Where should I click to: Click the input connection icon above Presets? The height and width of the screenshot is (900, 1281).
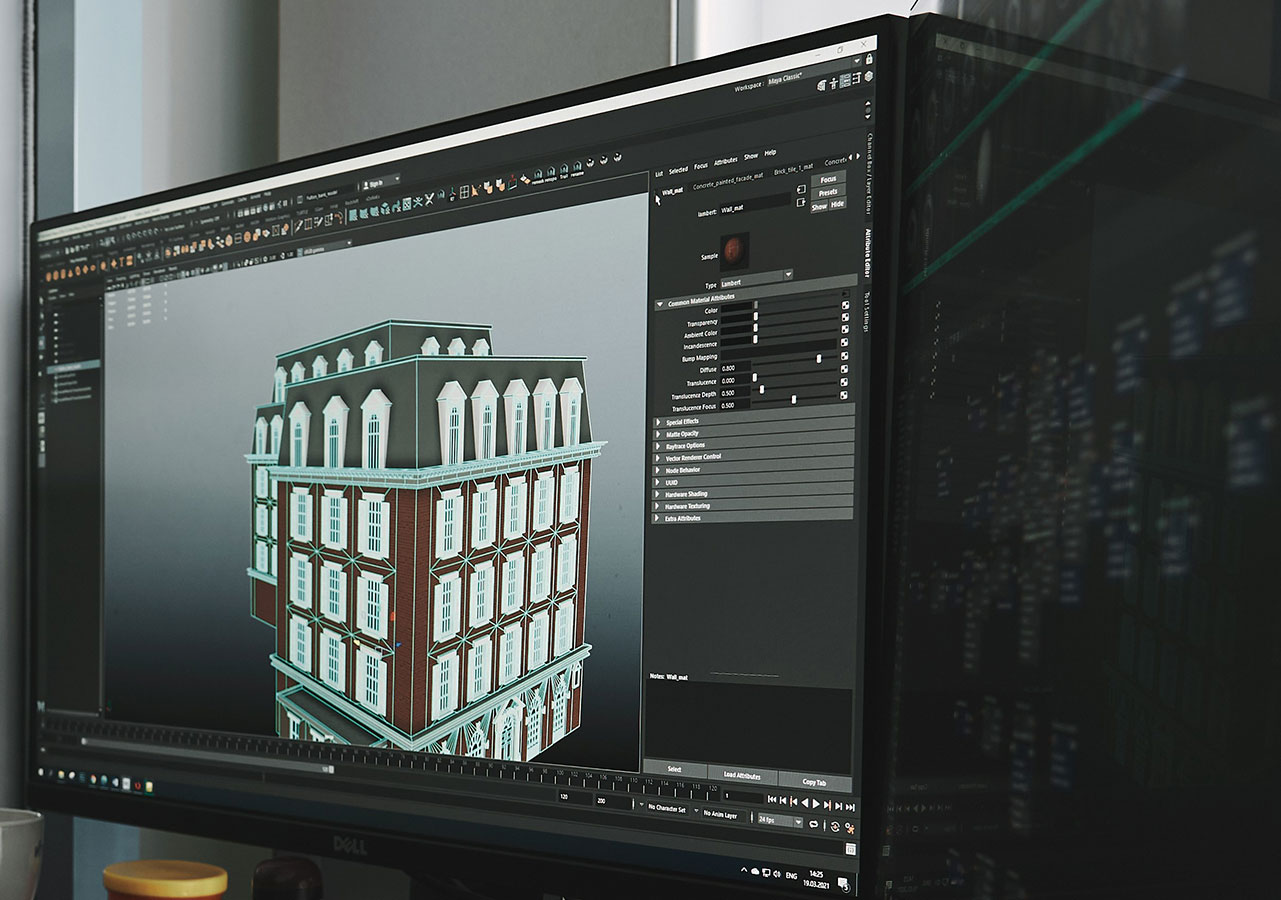(x=801, y=189)
